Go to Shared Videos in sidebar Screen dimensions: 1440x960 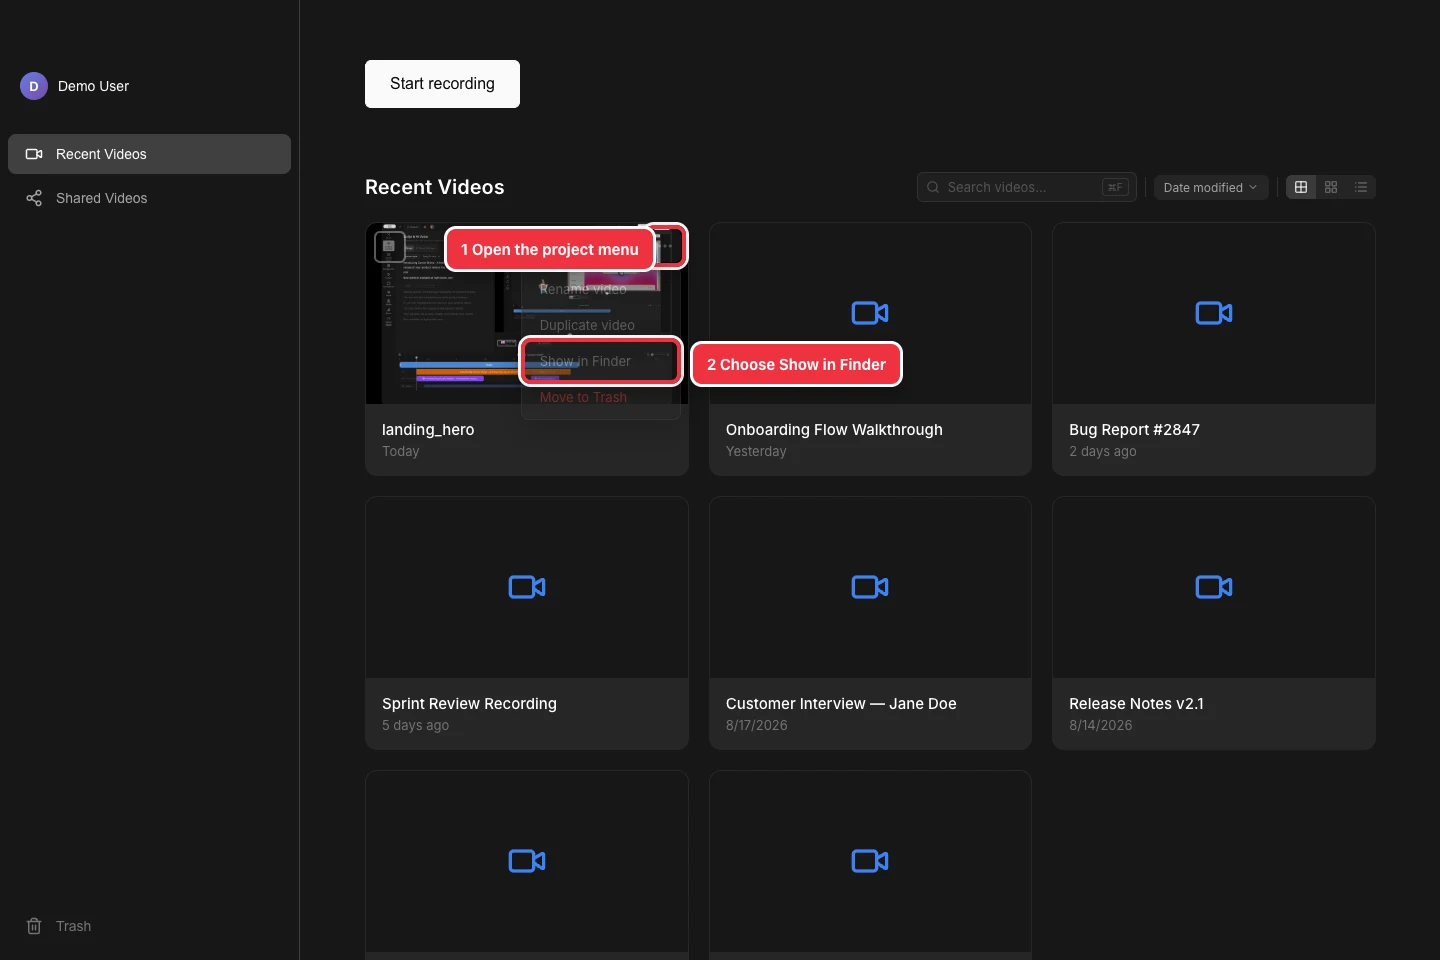coord(149,198)
